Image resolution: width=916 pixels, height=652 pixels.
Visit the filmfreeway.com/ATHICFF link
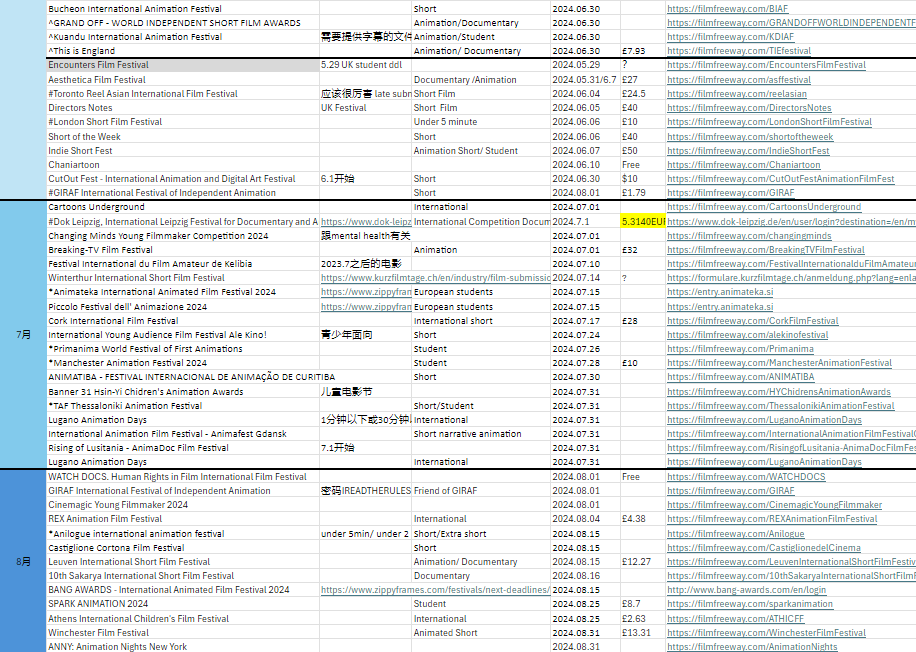pos(735,619)
